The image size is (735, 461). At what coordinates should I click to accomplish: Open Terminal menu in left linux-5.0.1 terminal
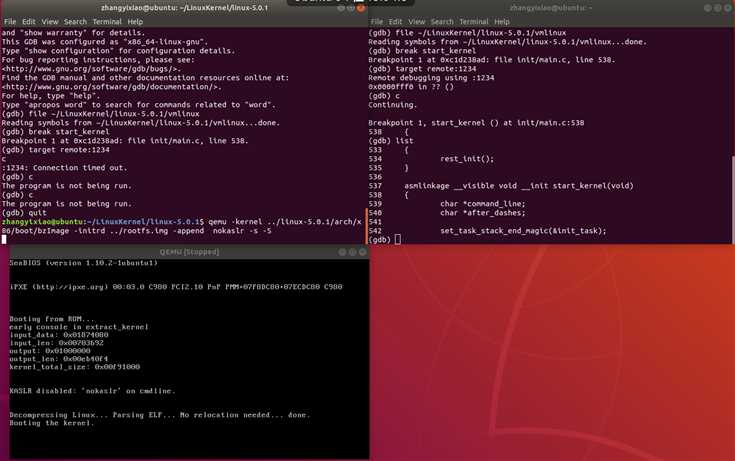click(107, 22)
